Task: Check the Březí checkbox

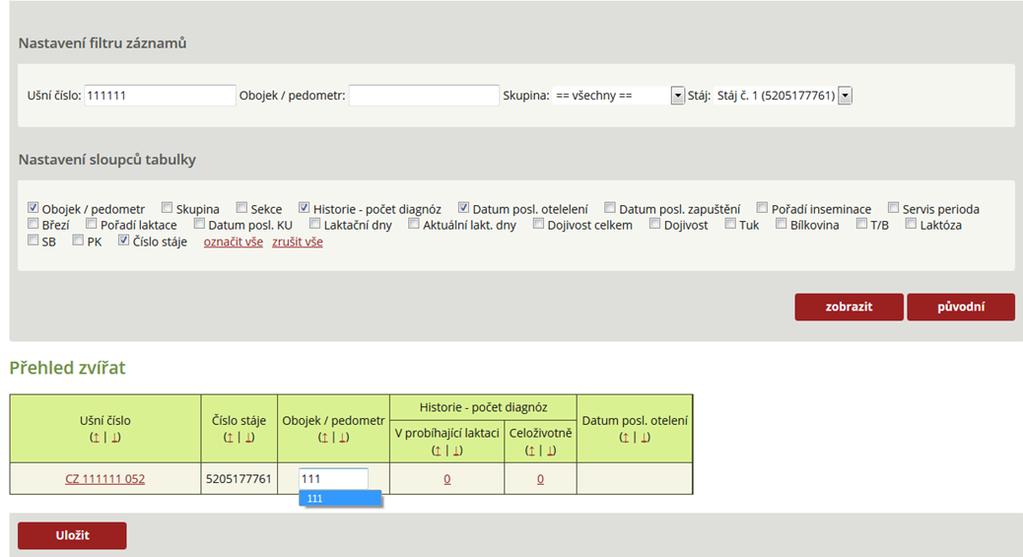Action: click(x=33, y=224)
